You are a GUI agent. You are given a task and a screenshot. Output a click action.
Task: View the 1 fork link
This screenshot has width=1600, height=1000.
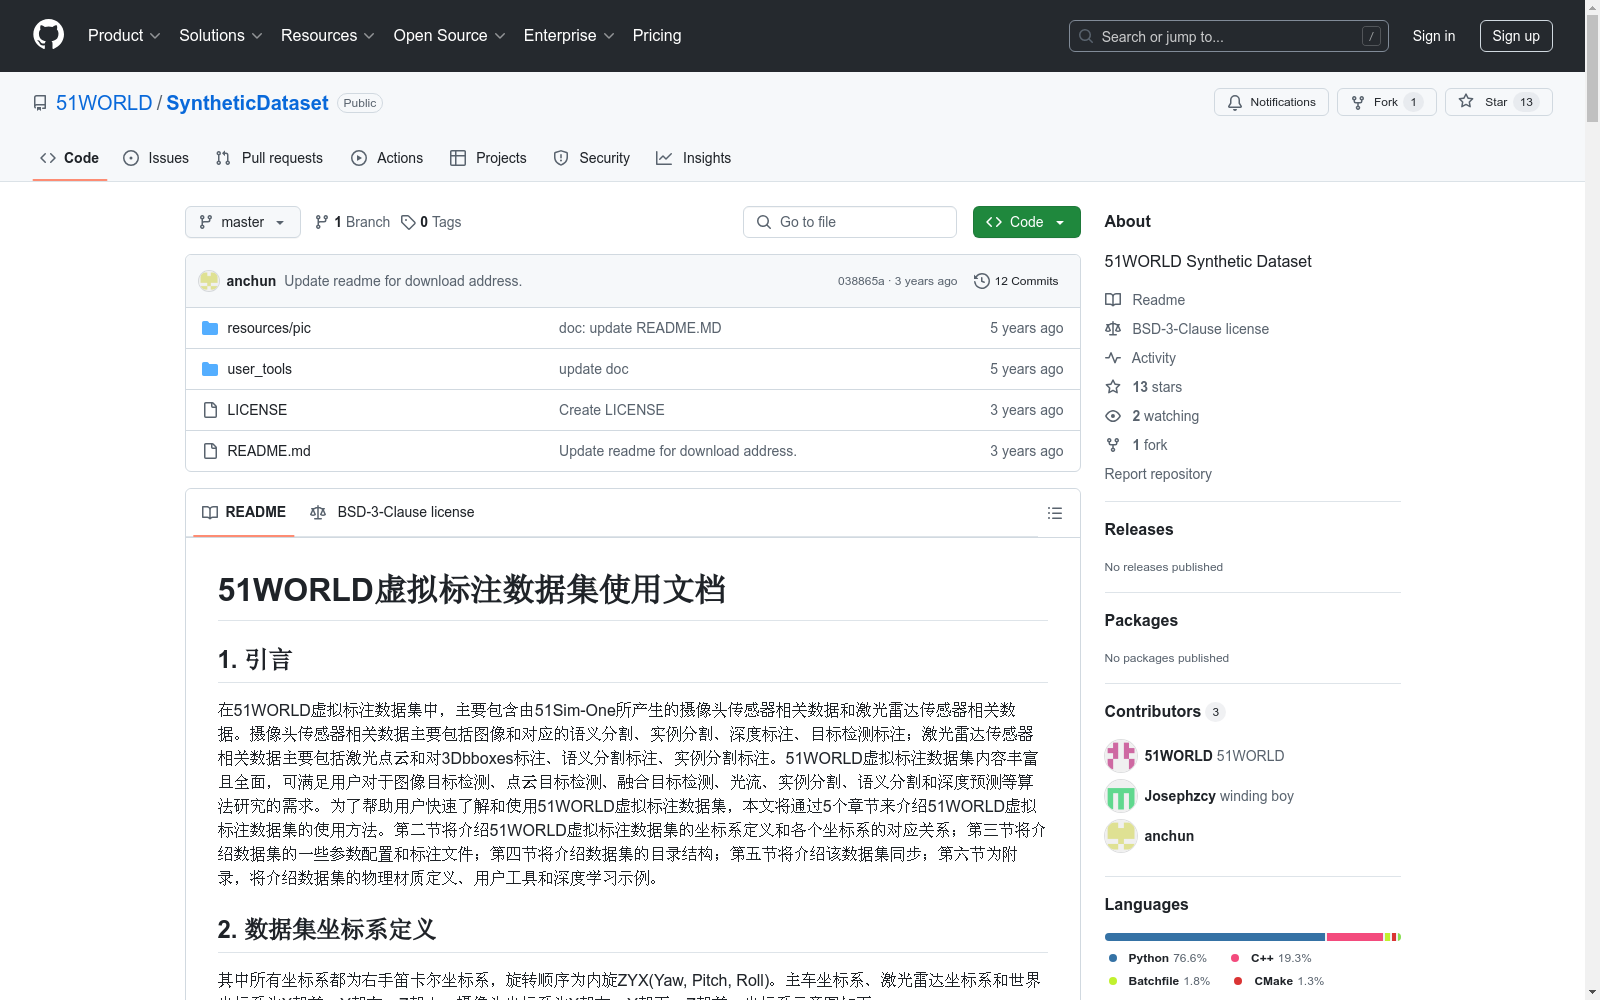tap(1136, 445)
